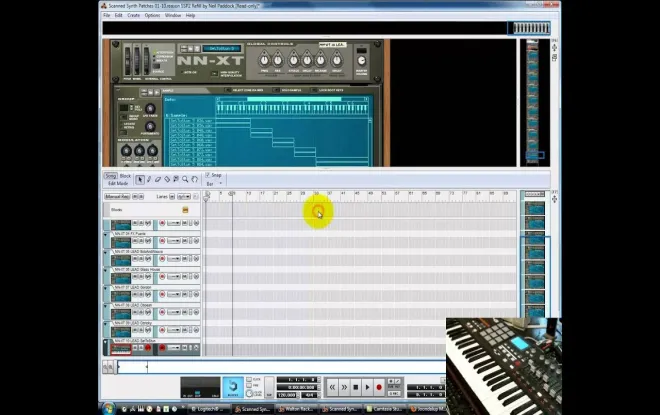Viewport: 660px width, 415px height.
Task: Click the Rewind button in transport
Action: 332,387
